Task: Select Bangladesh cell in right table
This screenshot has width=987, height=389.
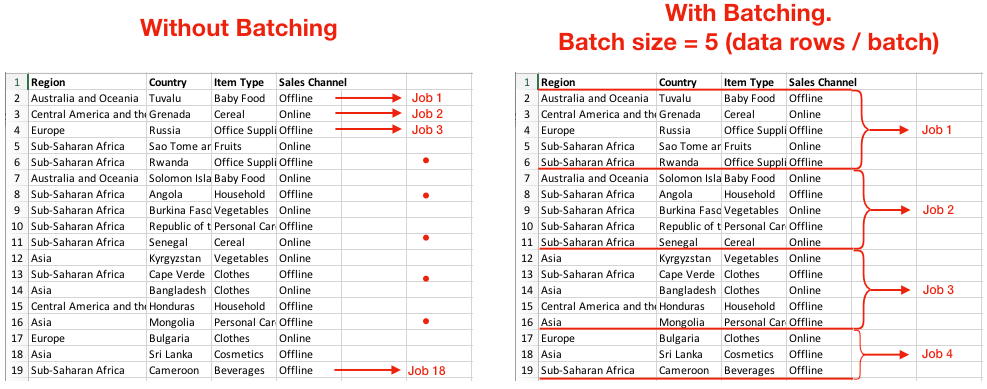Action: (689, 290)
